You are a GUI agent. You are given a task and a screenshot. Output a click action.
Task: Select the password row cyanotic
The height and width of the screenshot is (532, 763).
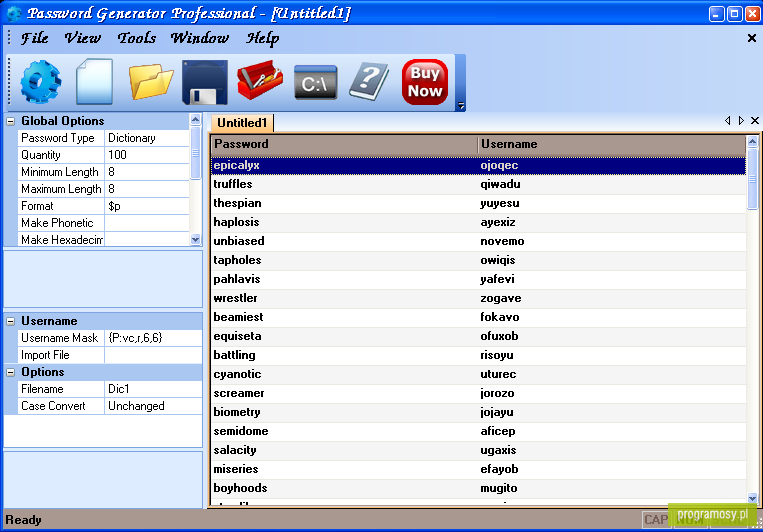point(478,374)
